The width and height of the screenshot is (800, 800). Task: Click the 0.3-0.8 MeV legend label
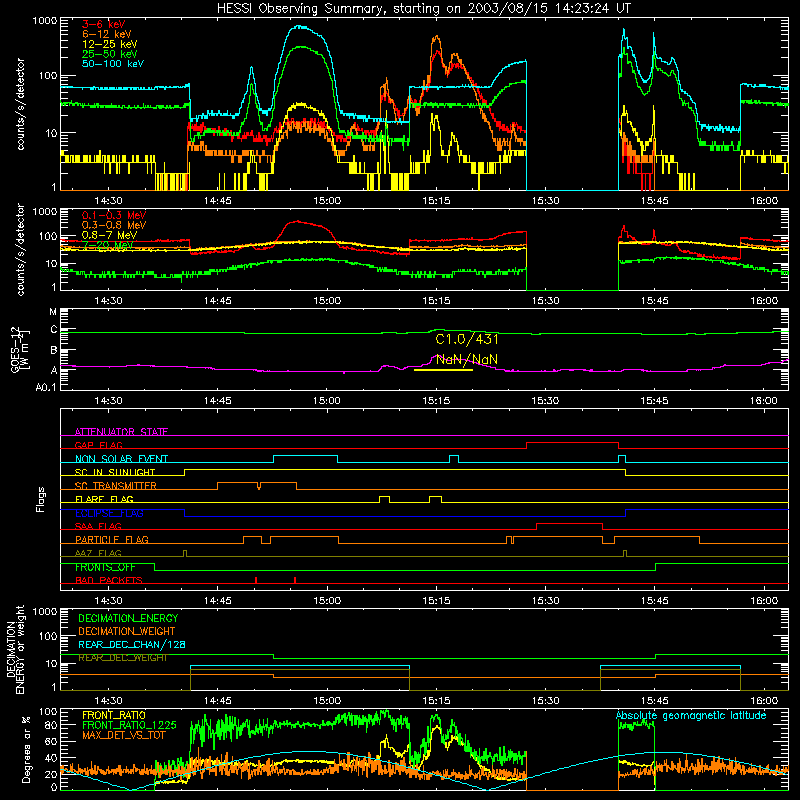pos(114,225)
